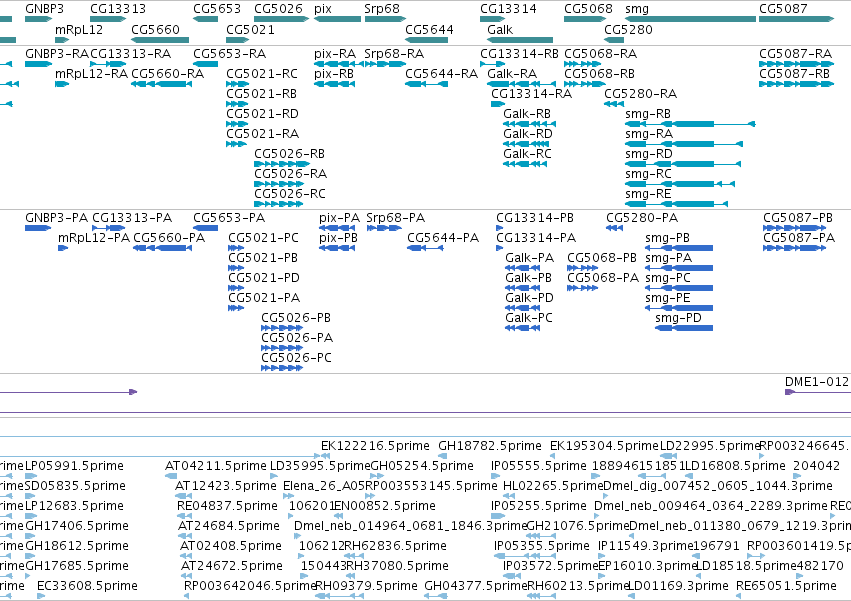Screen dimensions: 851x601
Task: Select the CG5280-RA transcript label
Action: pos(640,94)
